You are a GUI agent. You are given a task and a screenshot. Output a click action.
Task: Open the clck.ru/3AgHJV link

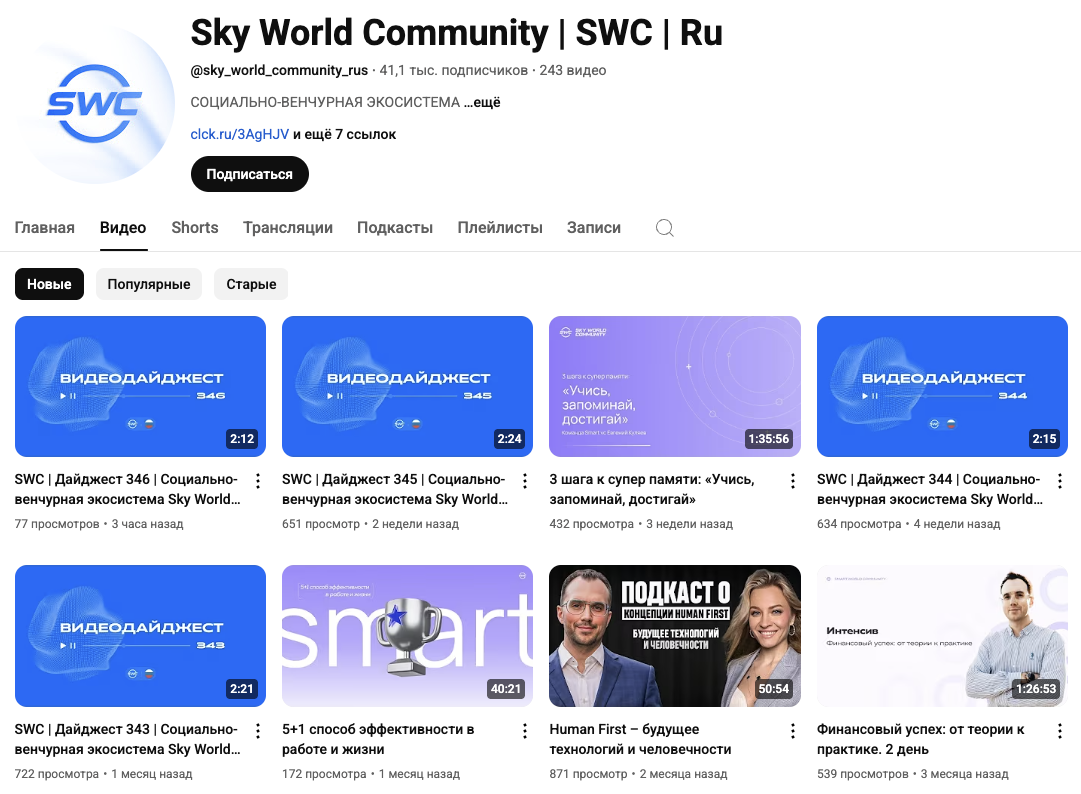[x=239, y=134]
